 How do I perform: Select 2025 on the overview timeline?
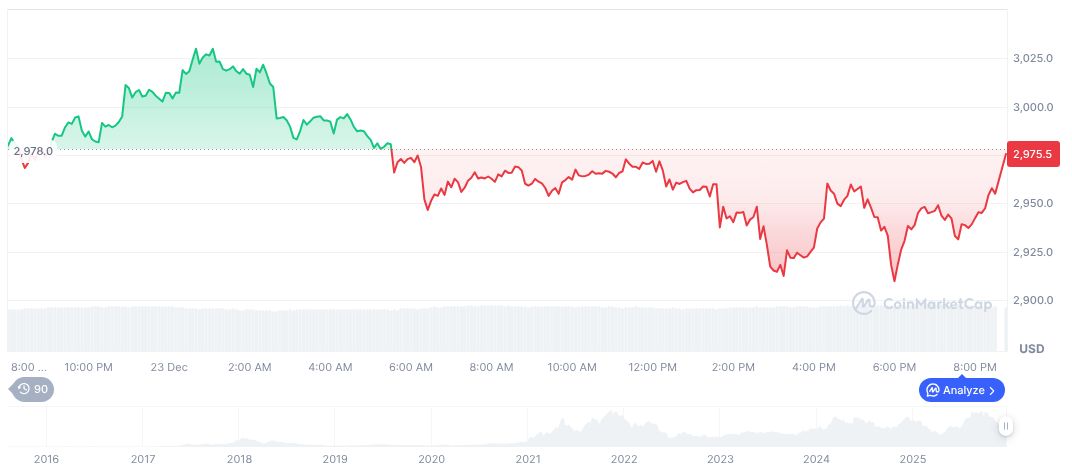coord(912,459)
